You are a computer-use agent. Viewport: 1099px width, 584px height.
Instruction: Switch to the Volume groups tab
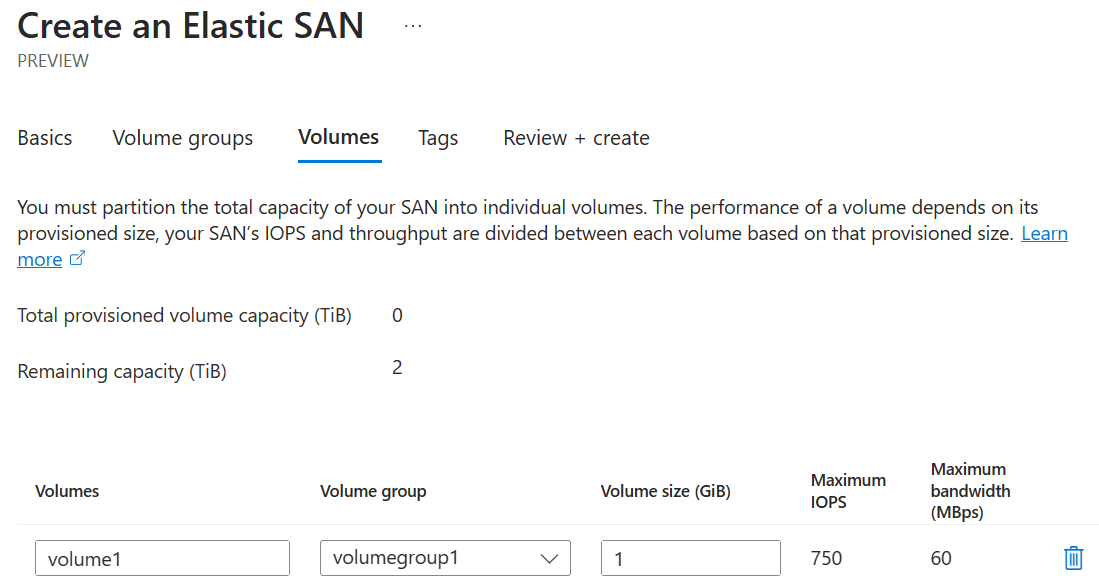tap(183, 138)
